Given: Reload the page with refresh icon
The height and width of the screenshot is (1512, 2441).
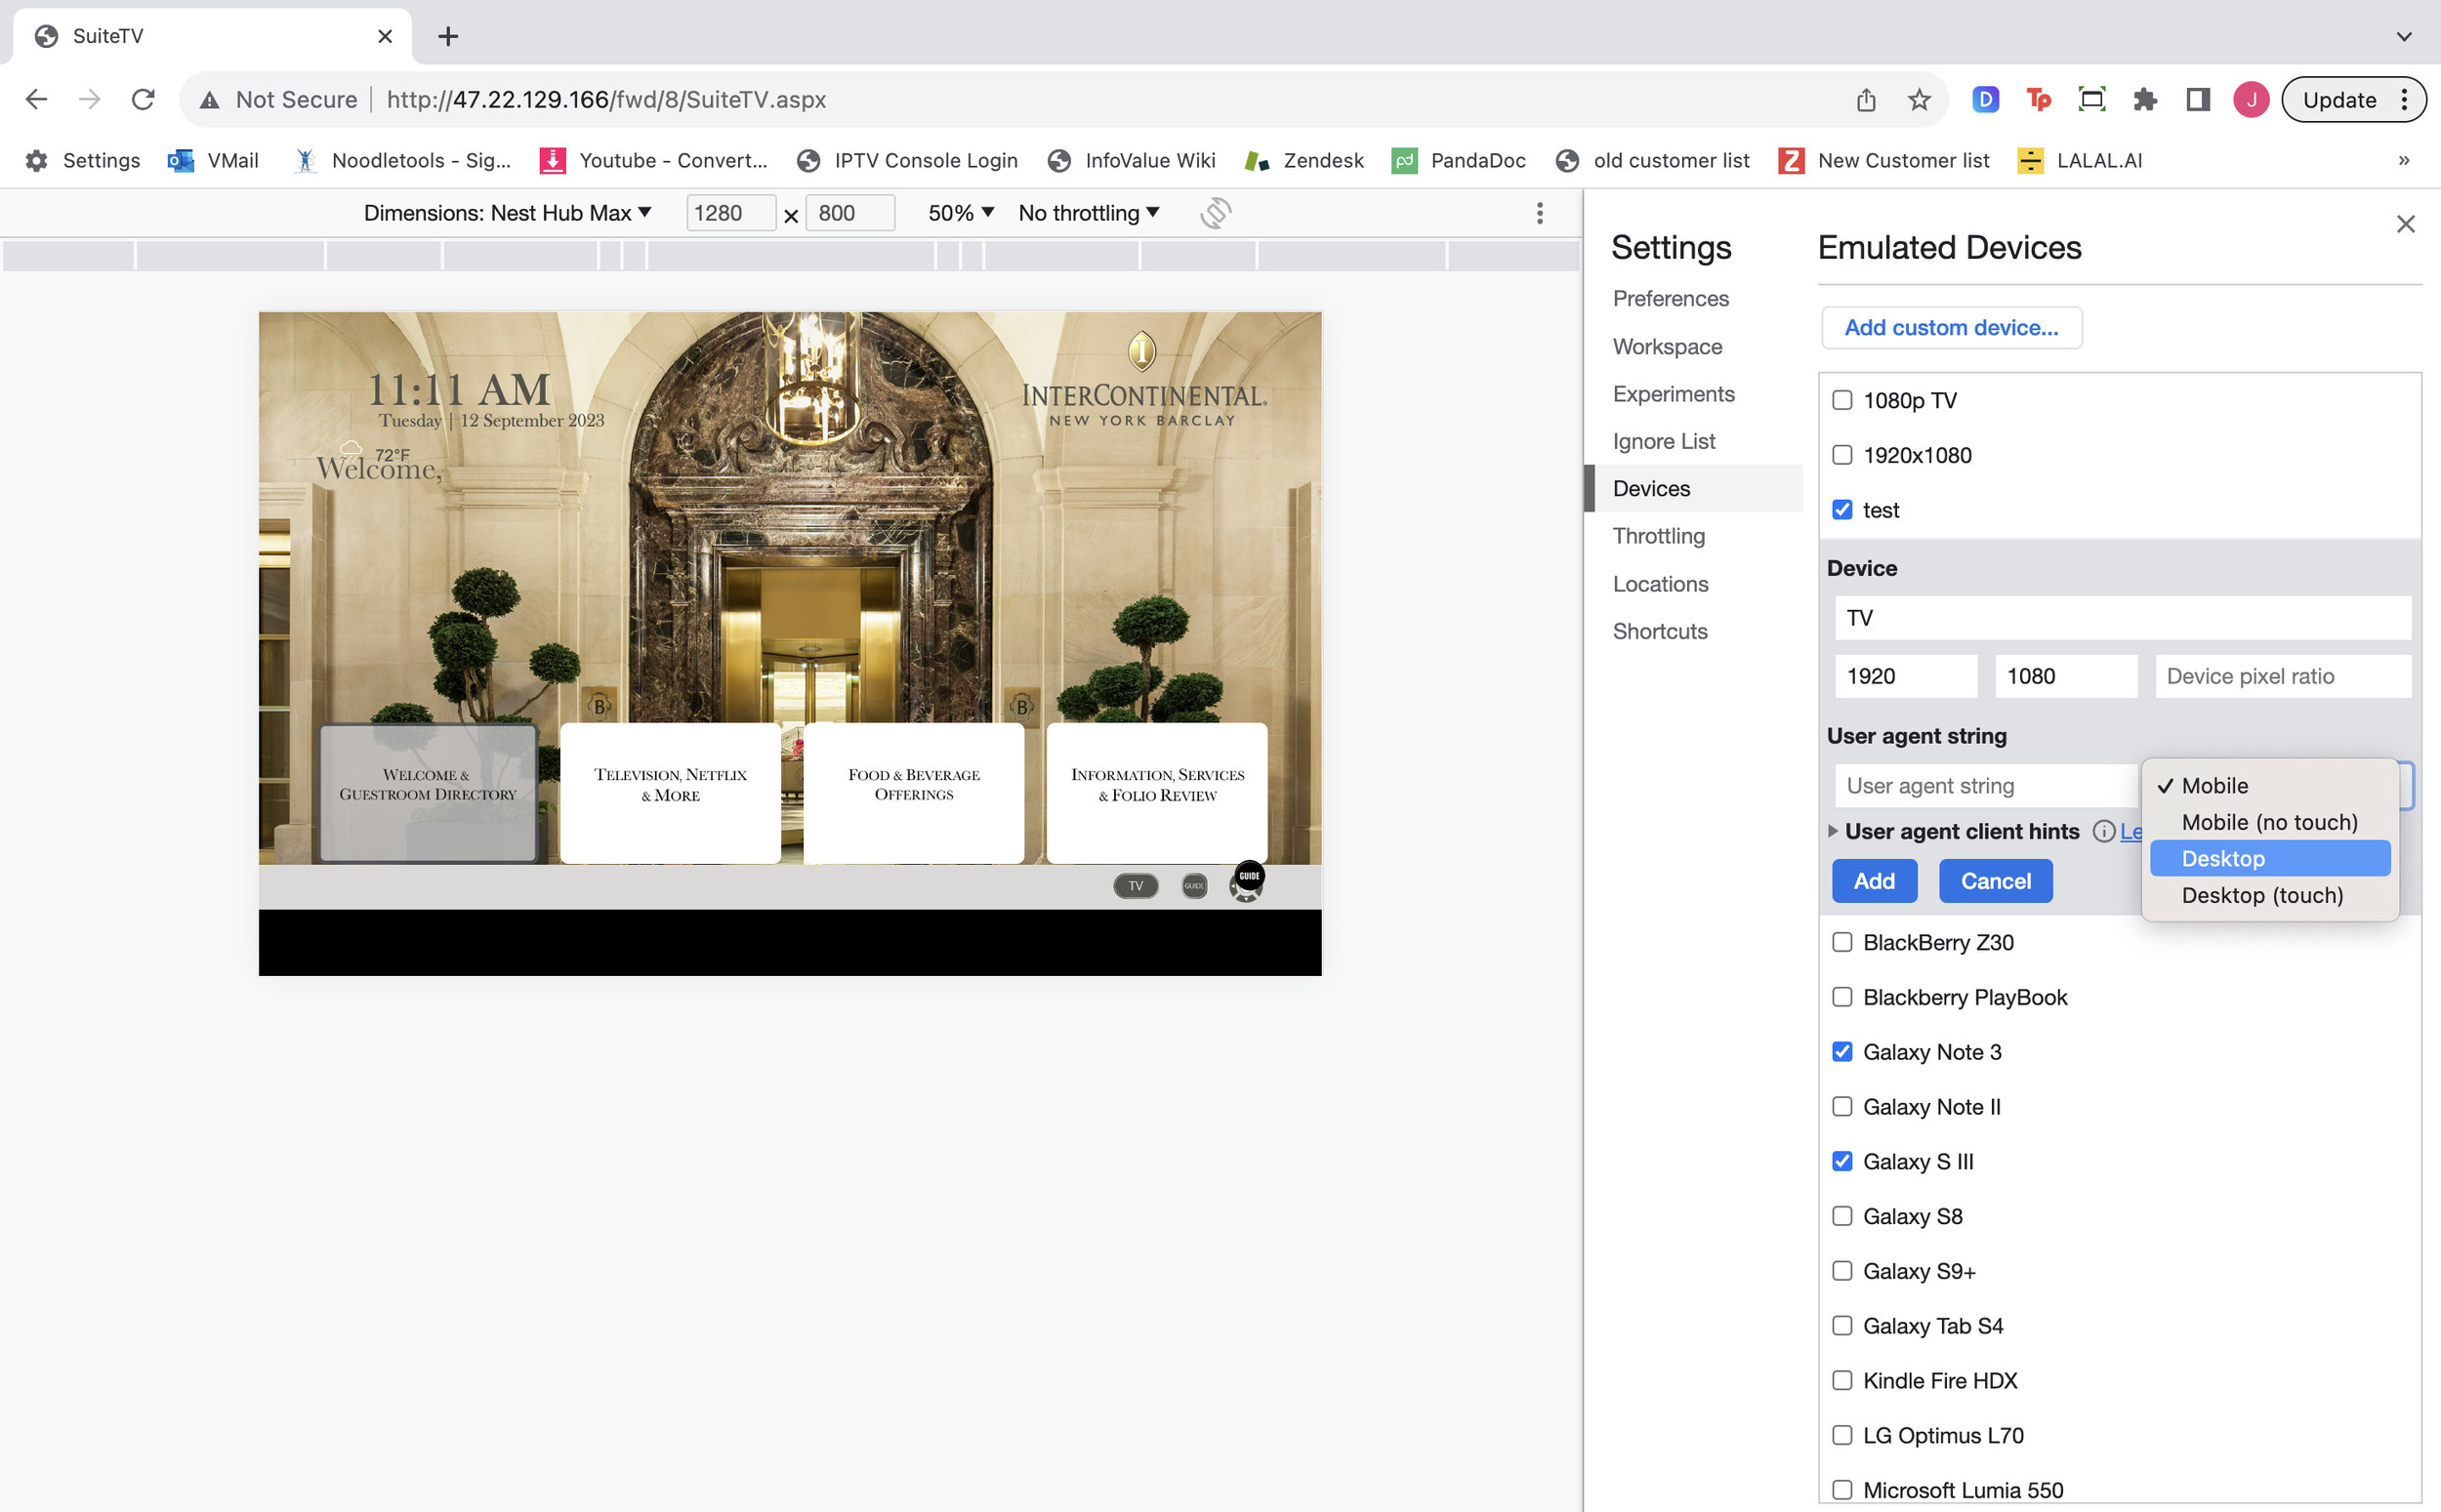Looking at the screenshot, I should pyautogui.click(x=143, y=100).
